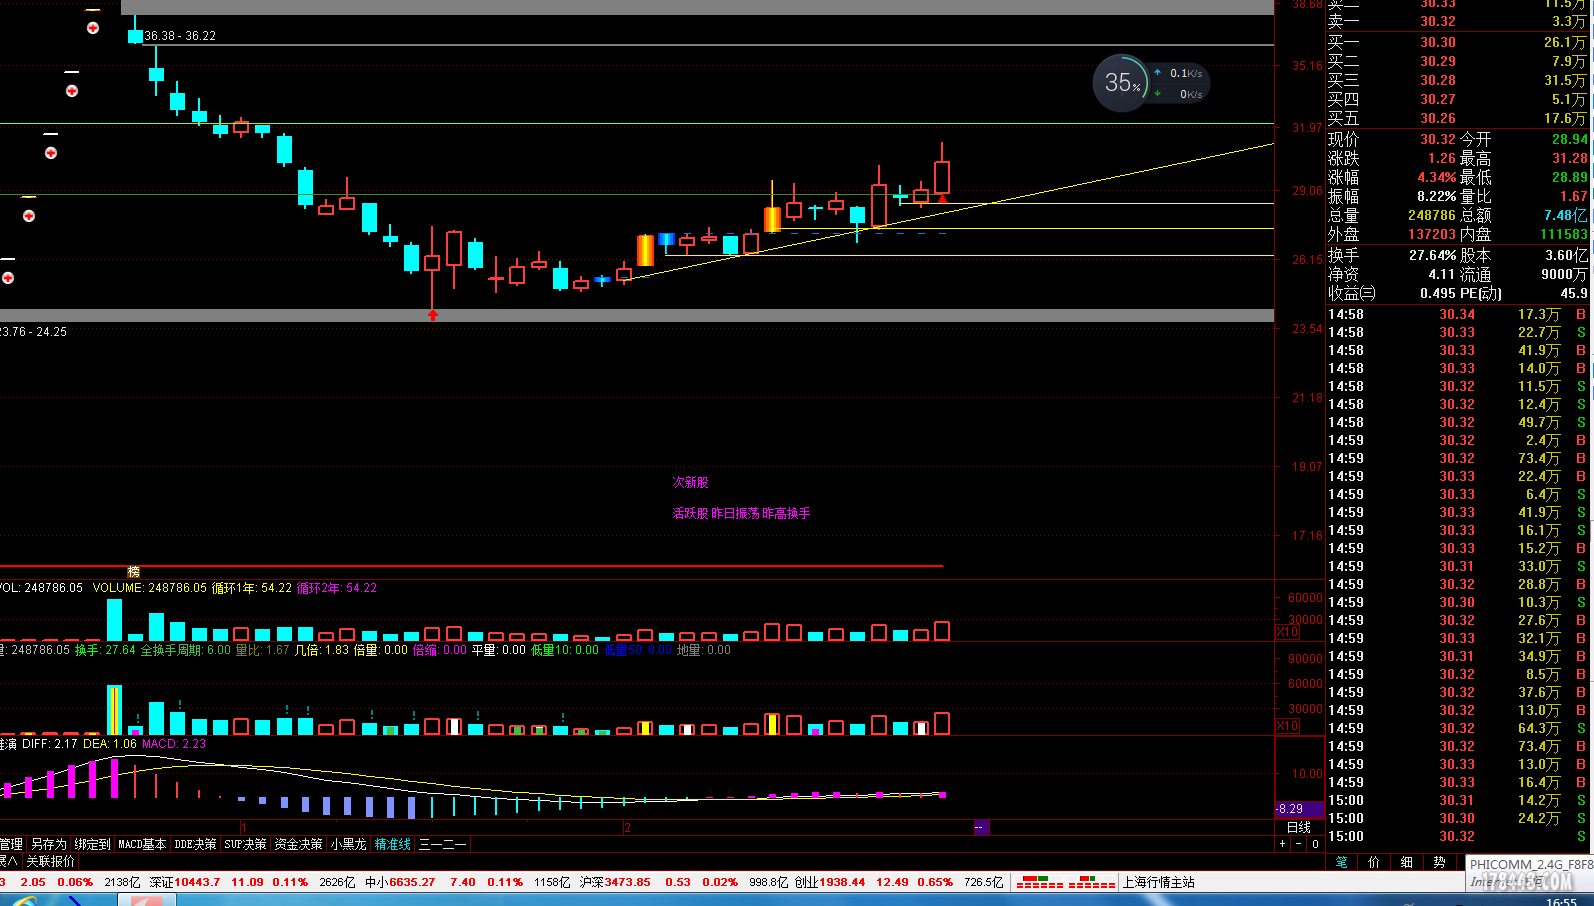
Task: Click the 35% network speed floating widget
Action: pos(1151,83)
